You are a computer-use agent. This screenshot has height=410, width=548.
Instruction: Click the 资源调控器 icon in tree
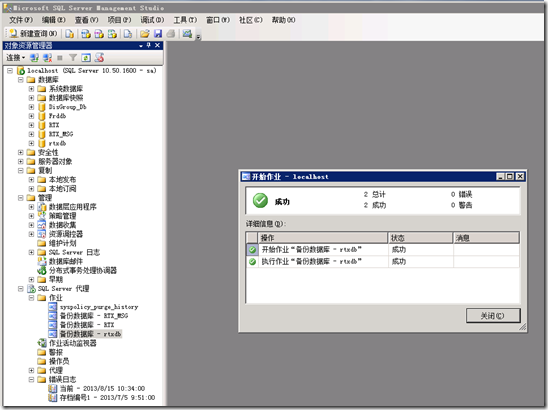pos(42,234)
